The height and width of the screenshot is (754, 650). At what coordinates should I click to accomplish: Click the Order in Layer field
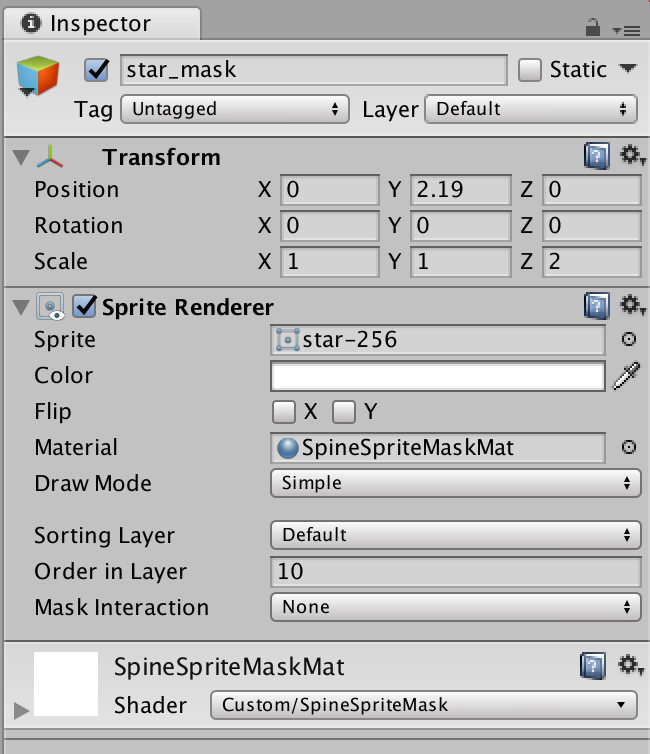pos(456,572)
